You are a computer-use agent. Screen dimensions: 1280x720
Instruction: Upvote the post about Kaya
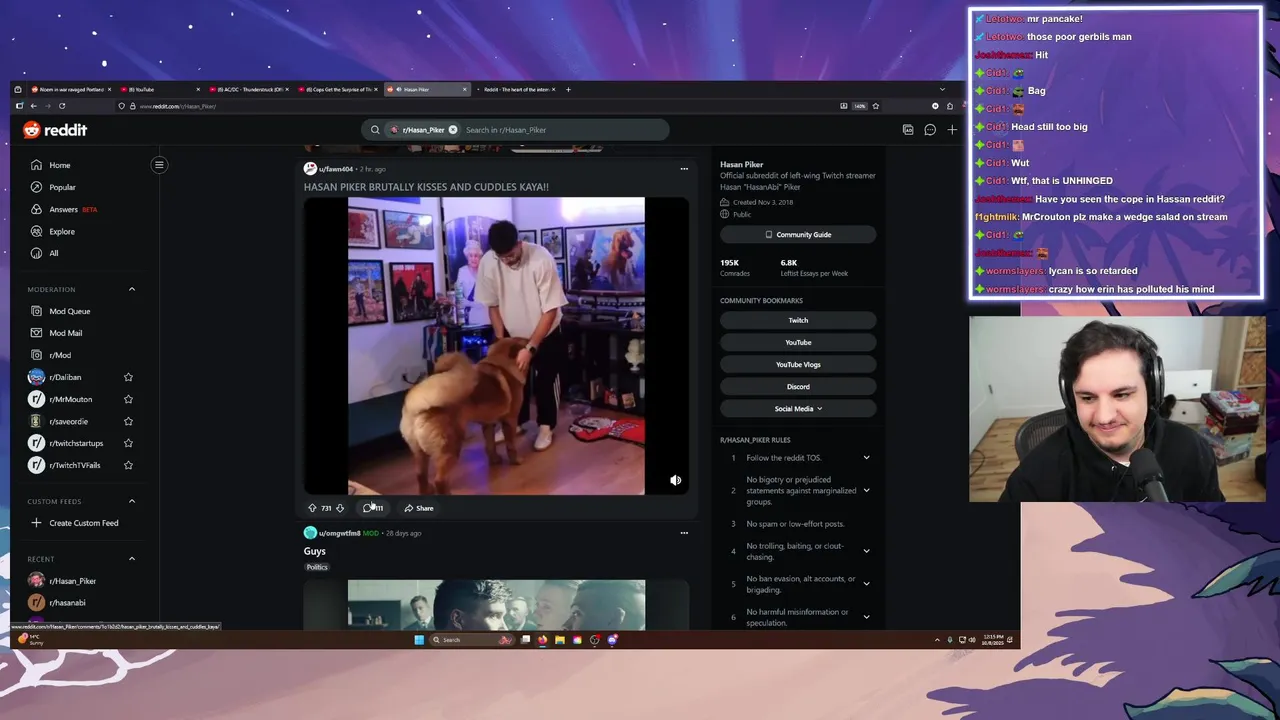[x=312, y=508]
